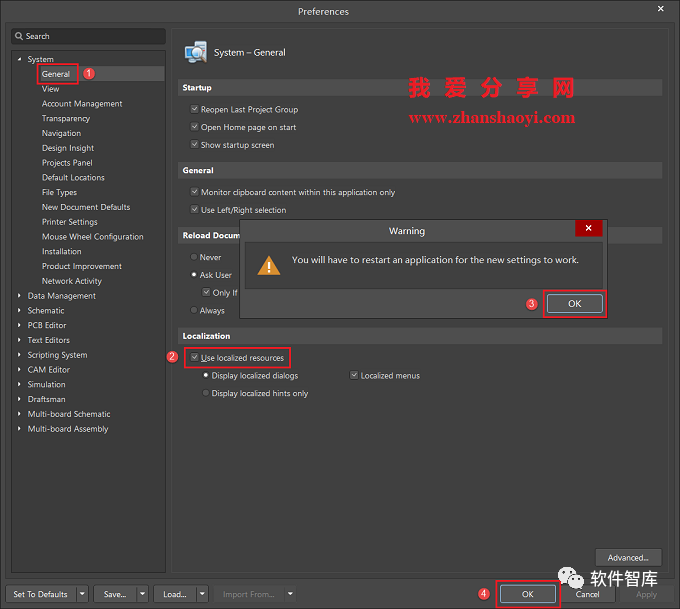Open New Document Defaults page
The image size is (680, 609).
coord(86,207)
